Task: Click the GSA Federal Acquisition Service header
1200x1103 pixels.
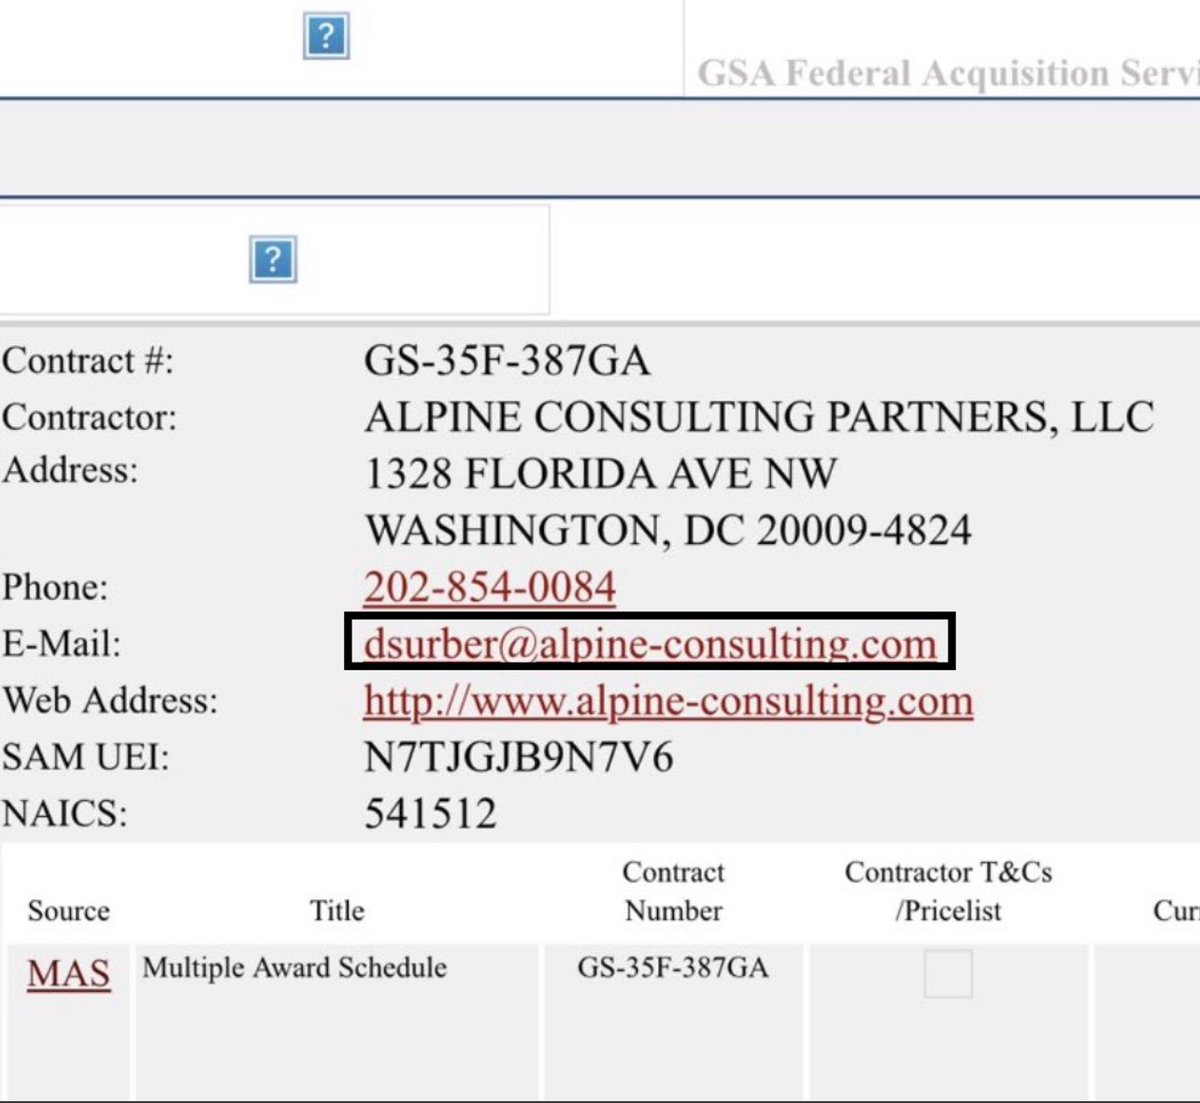Action: click(946, 73)
